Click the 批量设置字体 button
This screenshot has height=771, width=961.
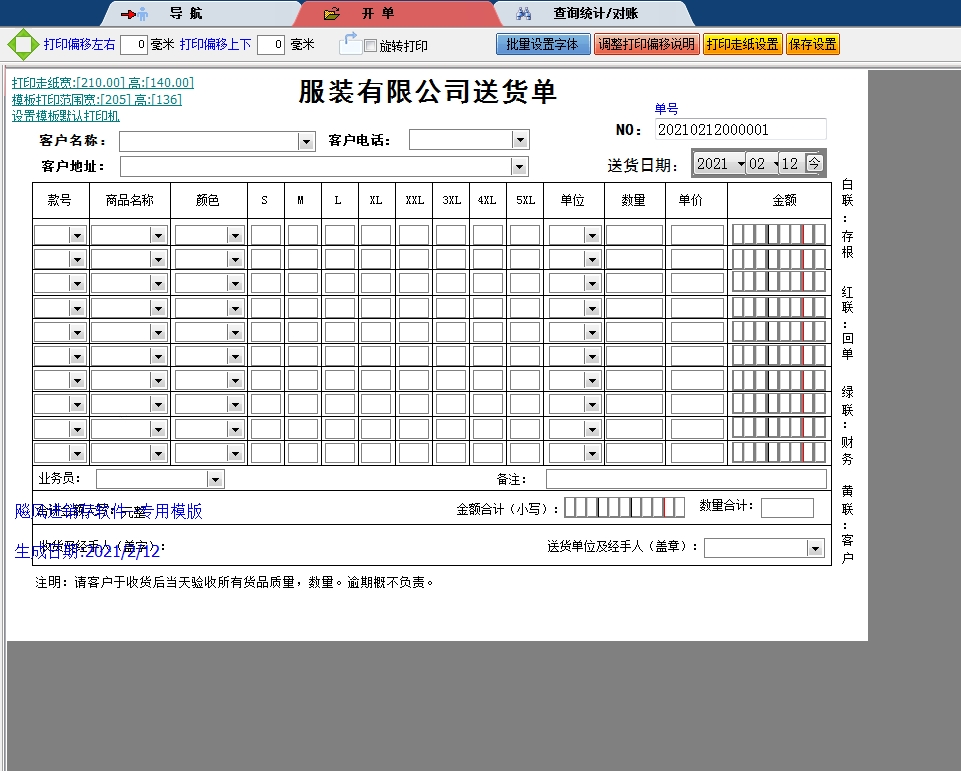click(542, 45)
